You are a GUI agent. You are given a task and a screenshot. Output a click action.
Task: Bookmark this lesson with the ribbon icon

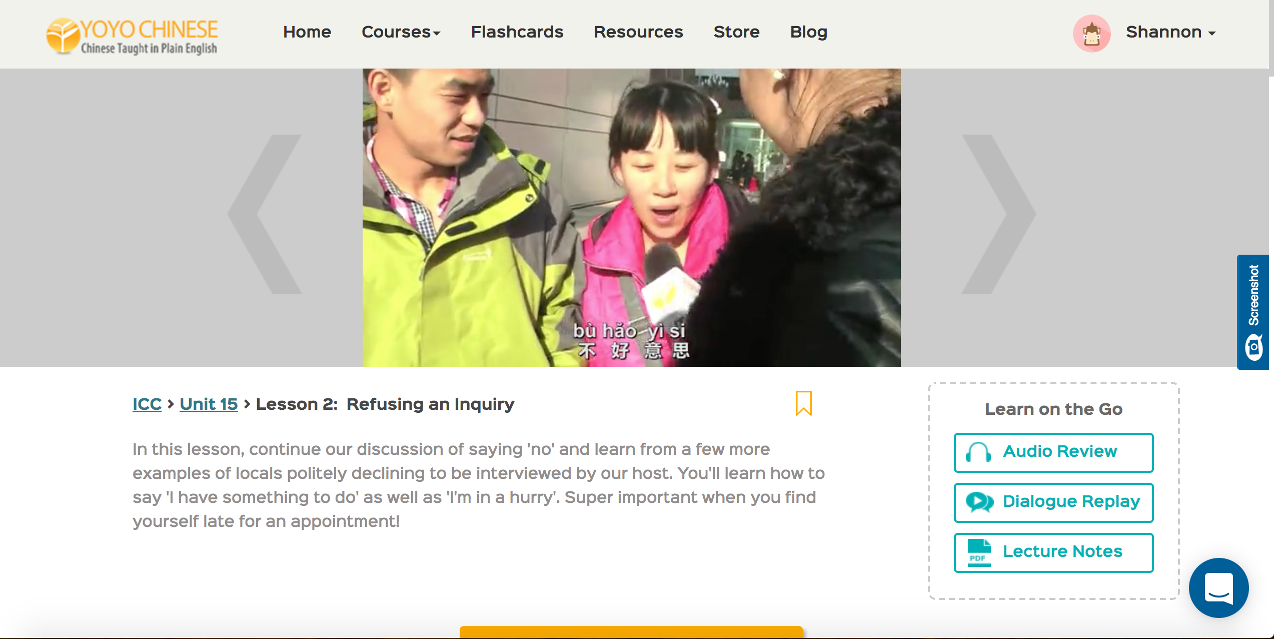click(x=804, y=403)
